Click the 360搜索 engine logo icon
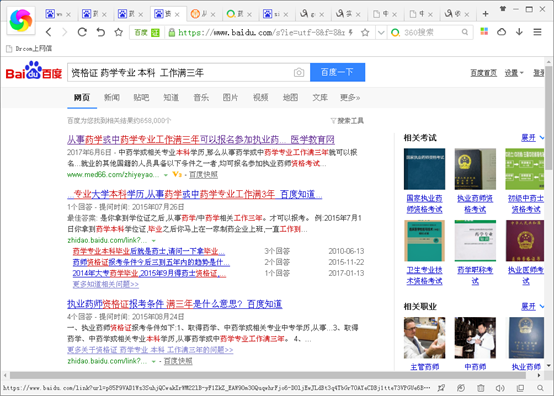The image size is (554, 396). click(x=395, y=33)
